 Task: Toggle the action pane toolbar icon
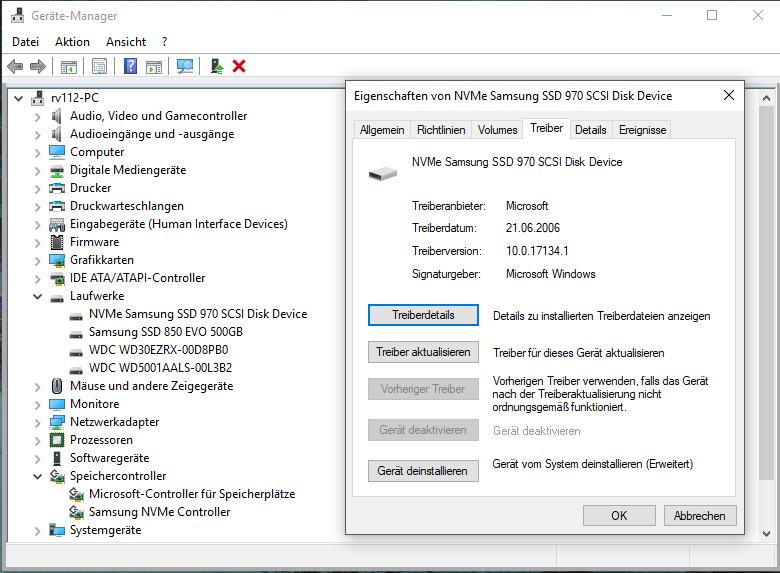154,66
